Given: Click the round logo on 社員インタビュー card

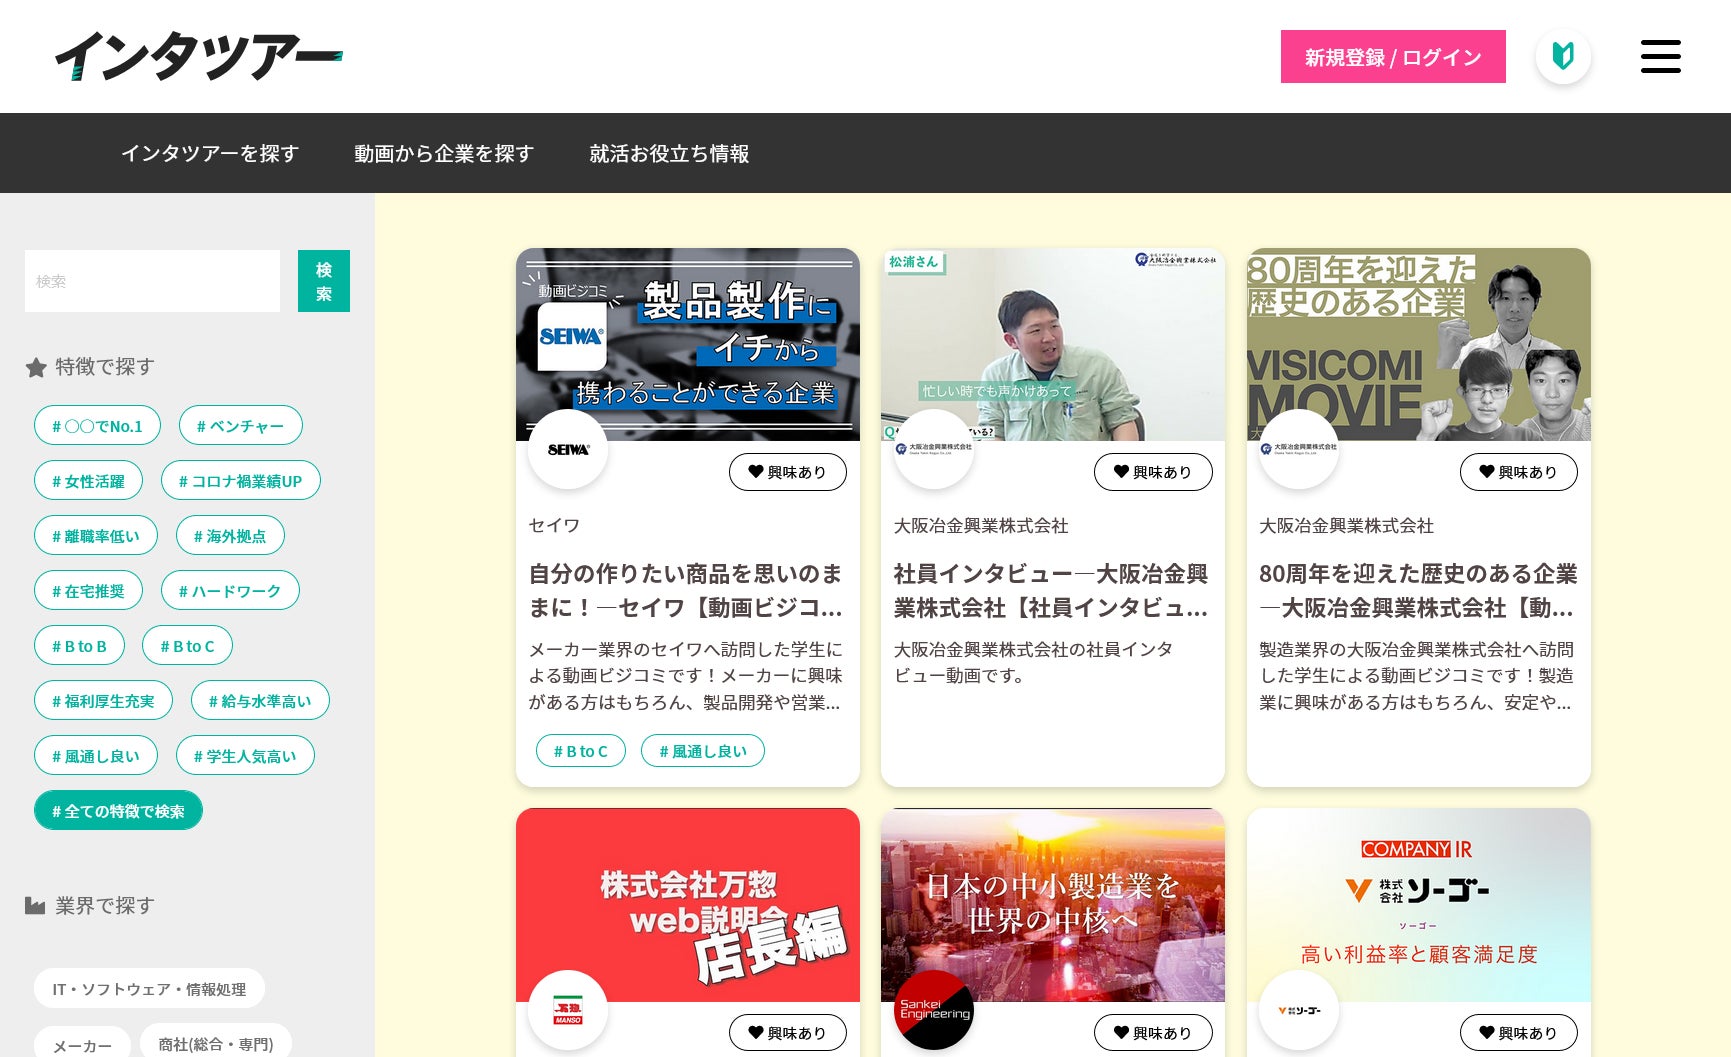Looking at the screenshot, I should pyautogui.click(x=933, y=449).
